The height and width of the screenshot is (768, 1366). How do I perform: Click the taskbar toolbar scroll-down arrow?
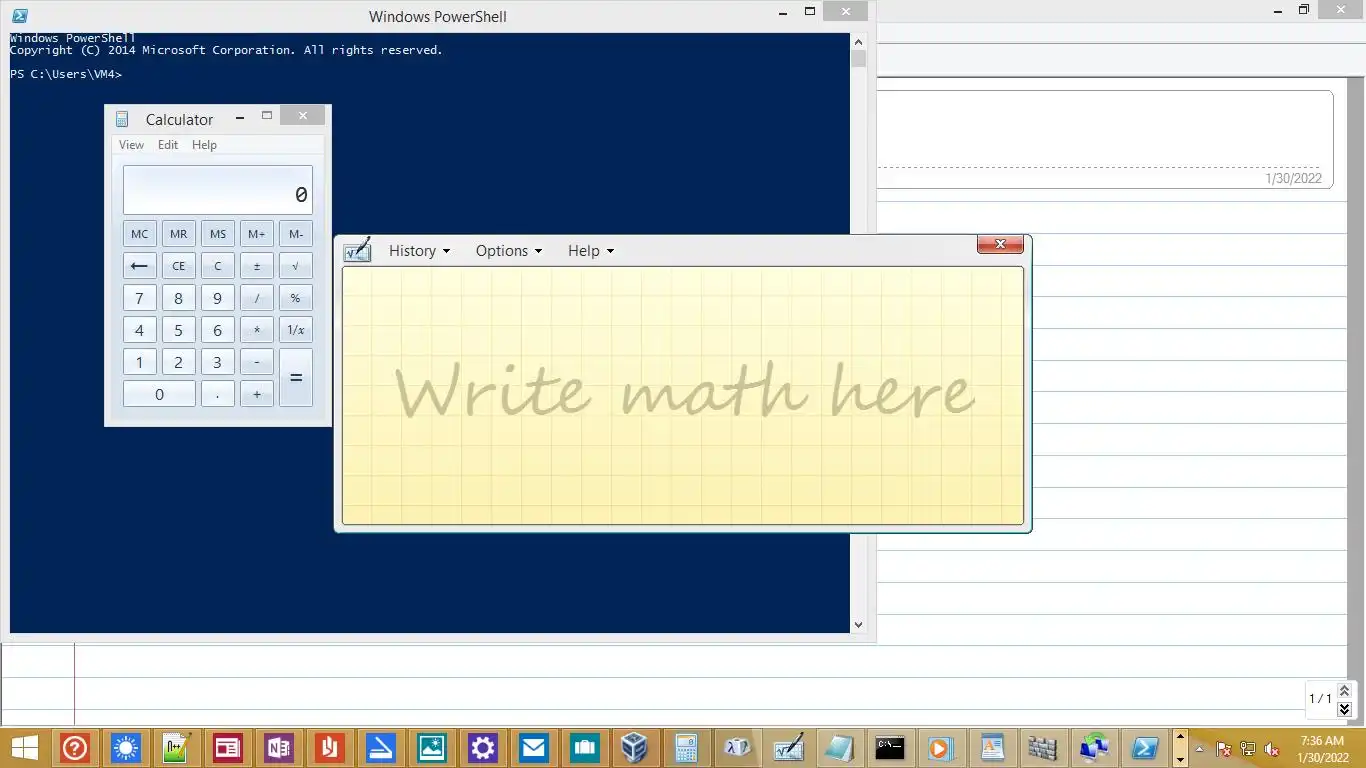[1180, 761]
